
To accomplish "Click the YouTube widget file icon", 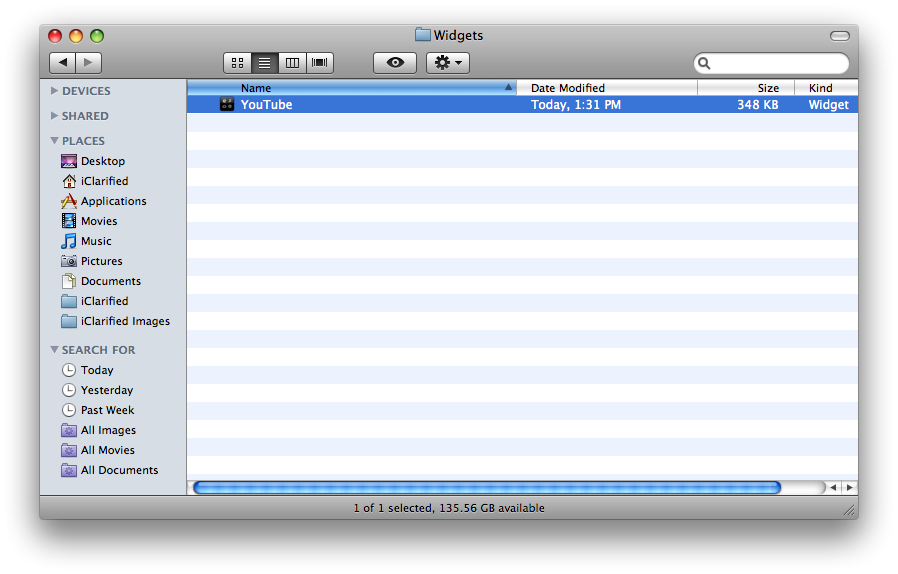I will click(x=227, y=104).
